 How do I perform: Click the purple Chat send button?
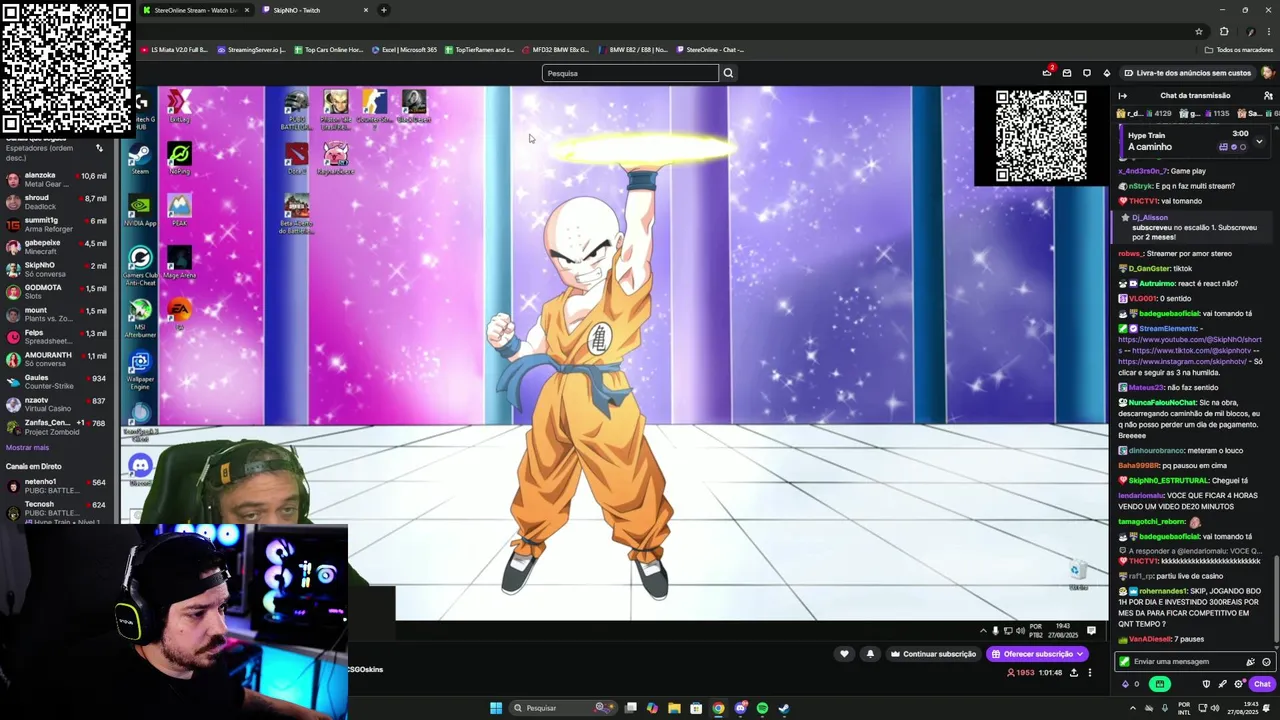(x=1262, y=684)
